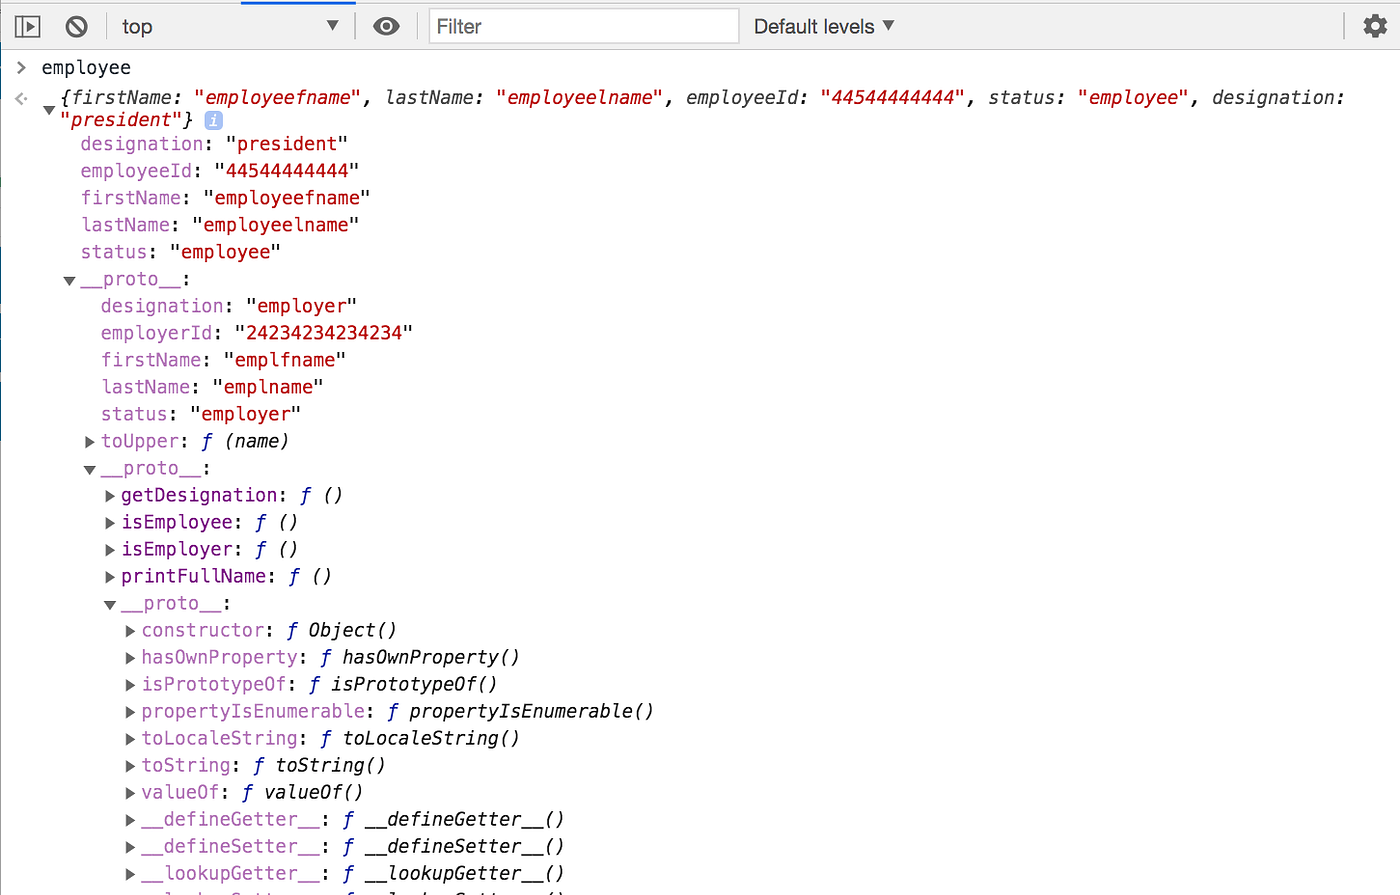
Task: Select the getDesignation property label
Action: click(x=199, y=495)
